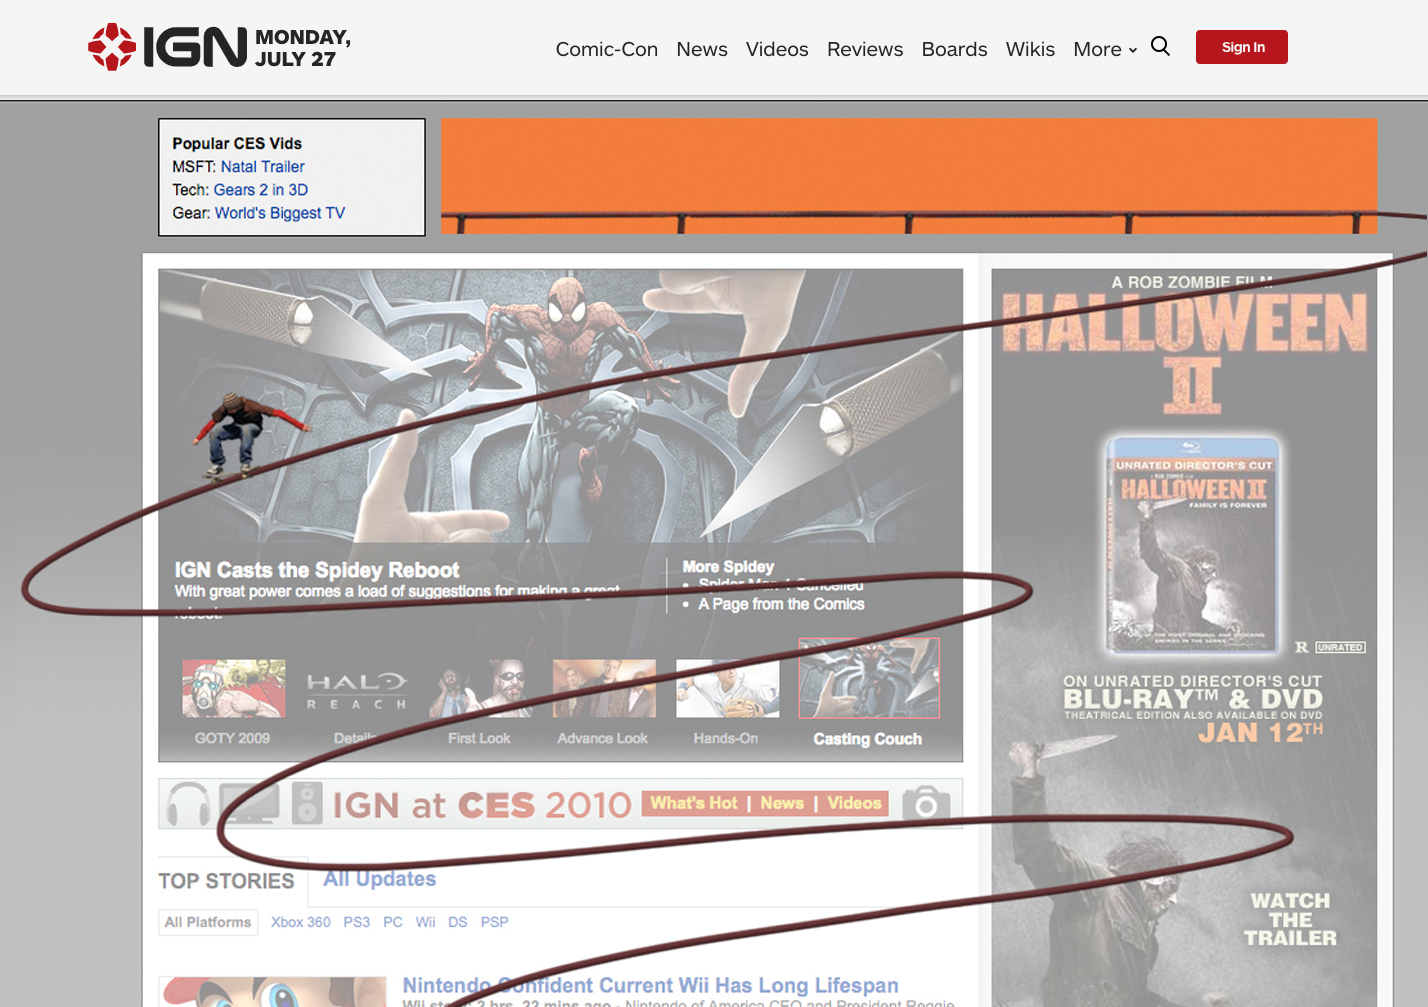Image resolution: width=1428 pixels, height=1007 pixels.
Task: Filter stories by DS
Action: (458, 922)
